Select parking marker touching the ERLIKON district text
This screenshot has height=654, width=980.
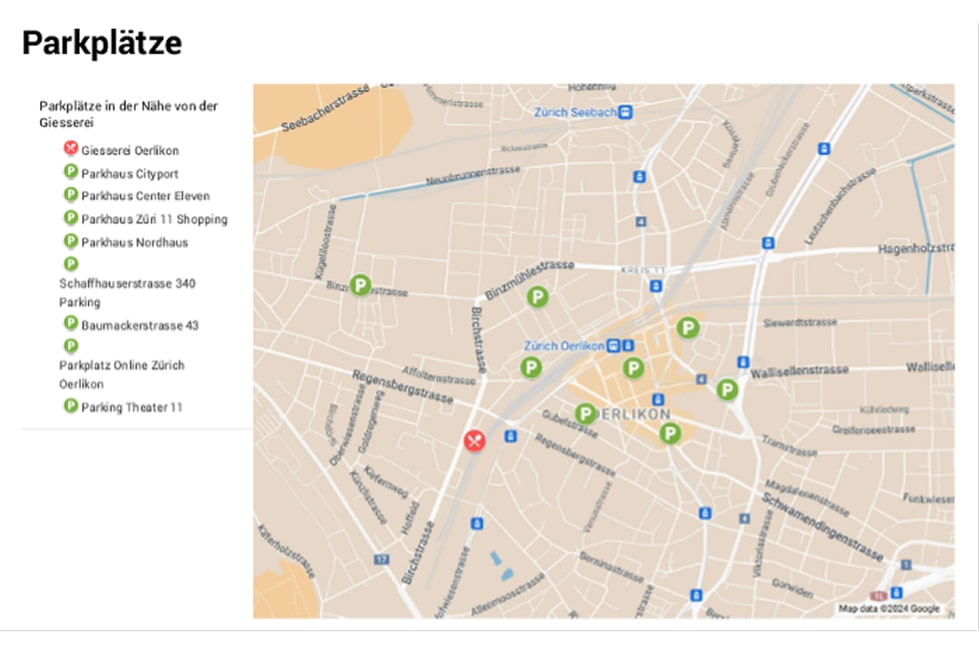point(585,413)
